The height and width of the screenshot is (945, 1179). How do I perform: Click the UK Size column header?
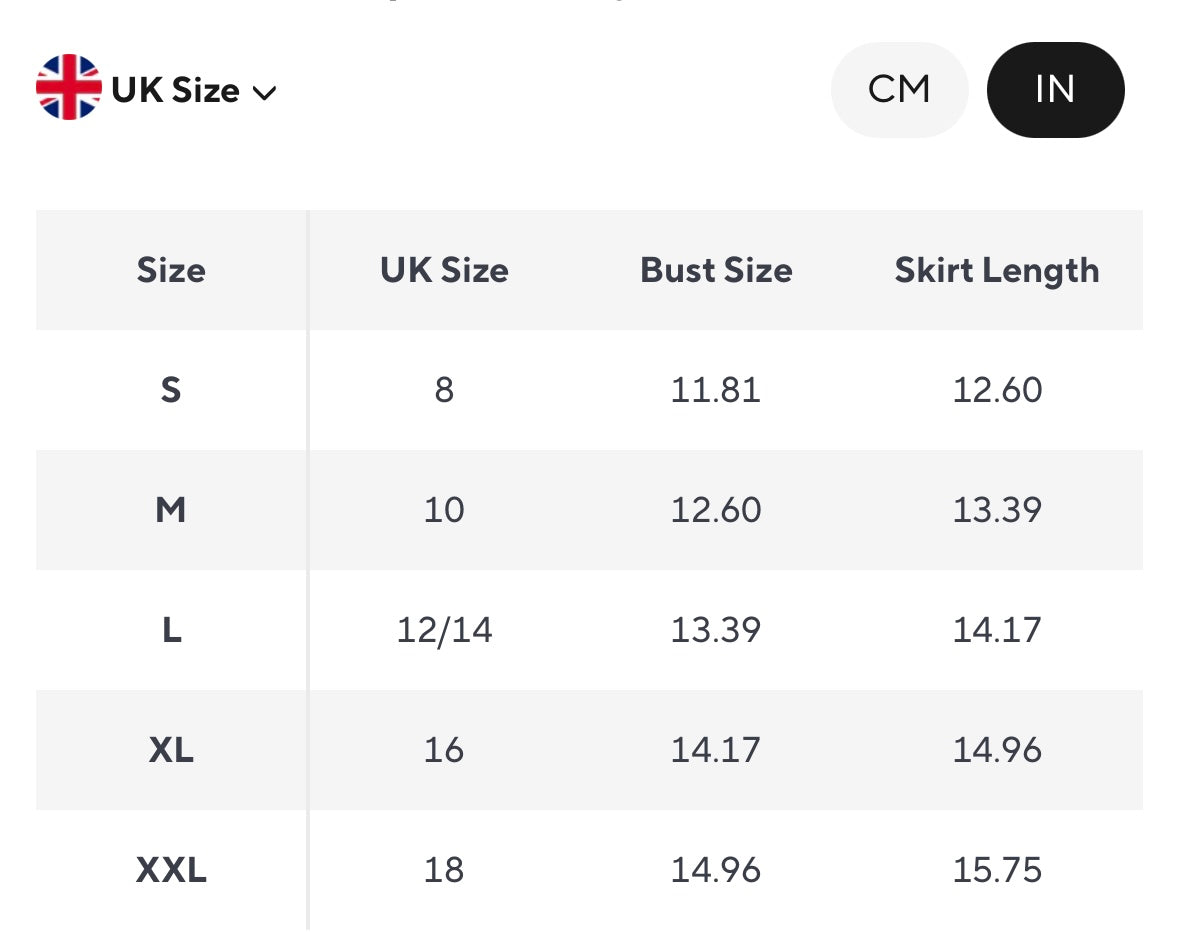coord(444,270)
